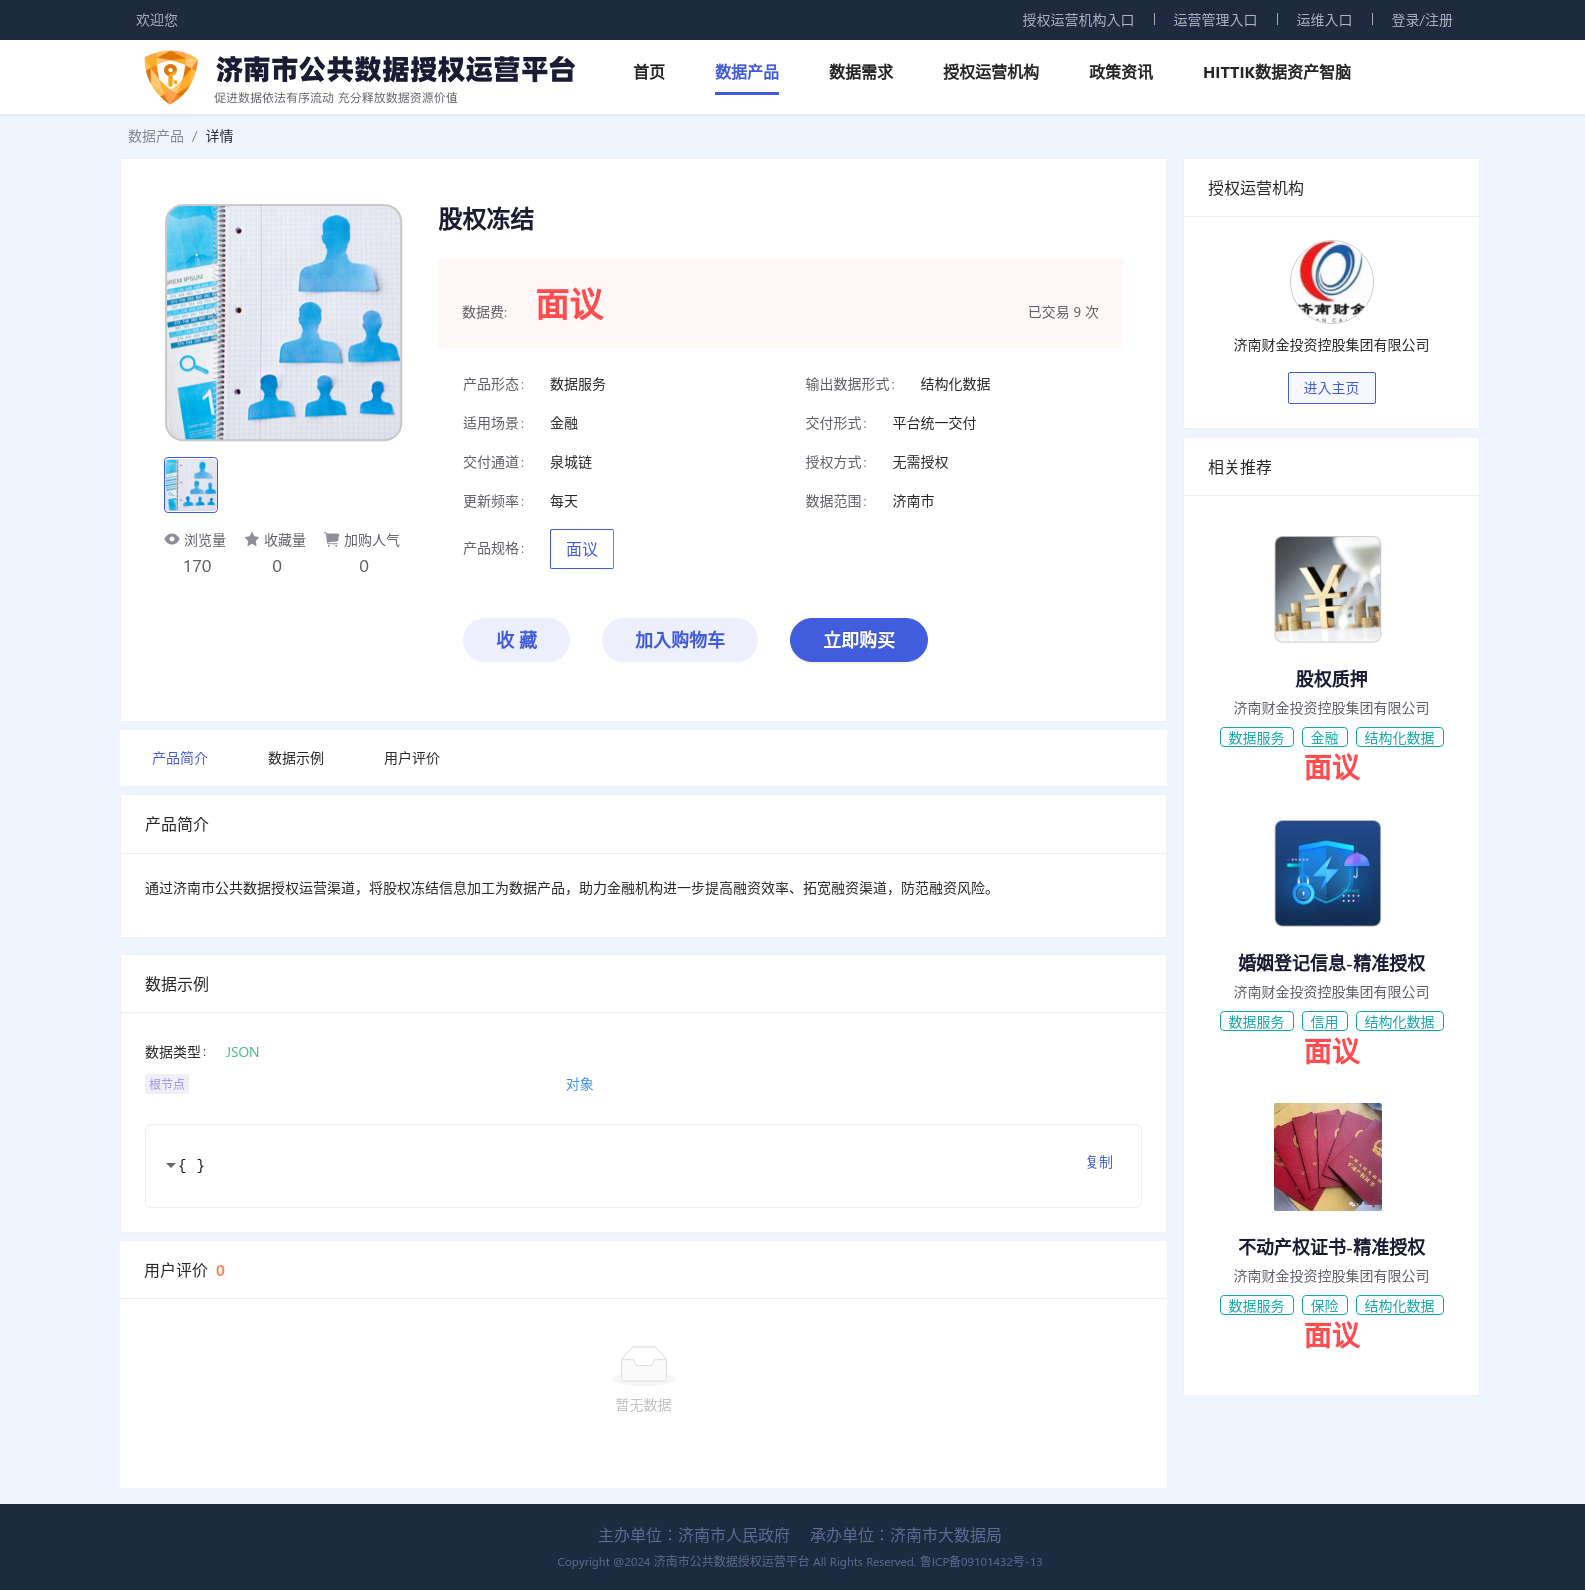Click the 进入主页 button
The height and width of the screenshot is (1590, 1585).
[1331, 388]
